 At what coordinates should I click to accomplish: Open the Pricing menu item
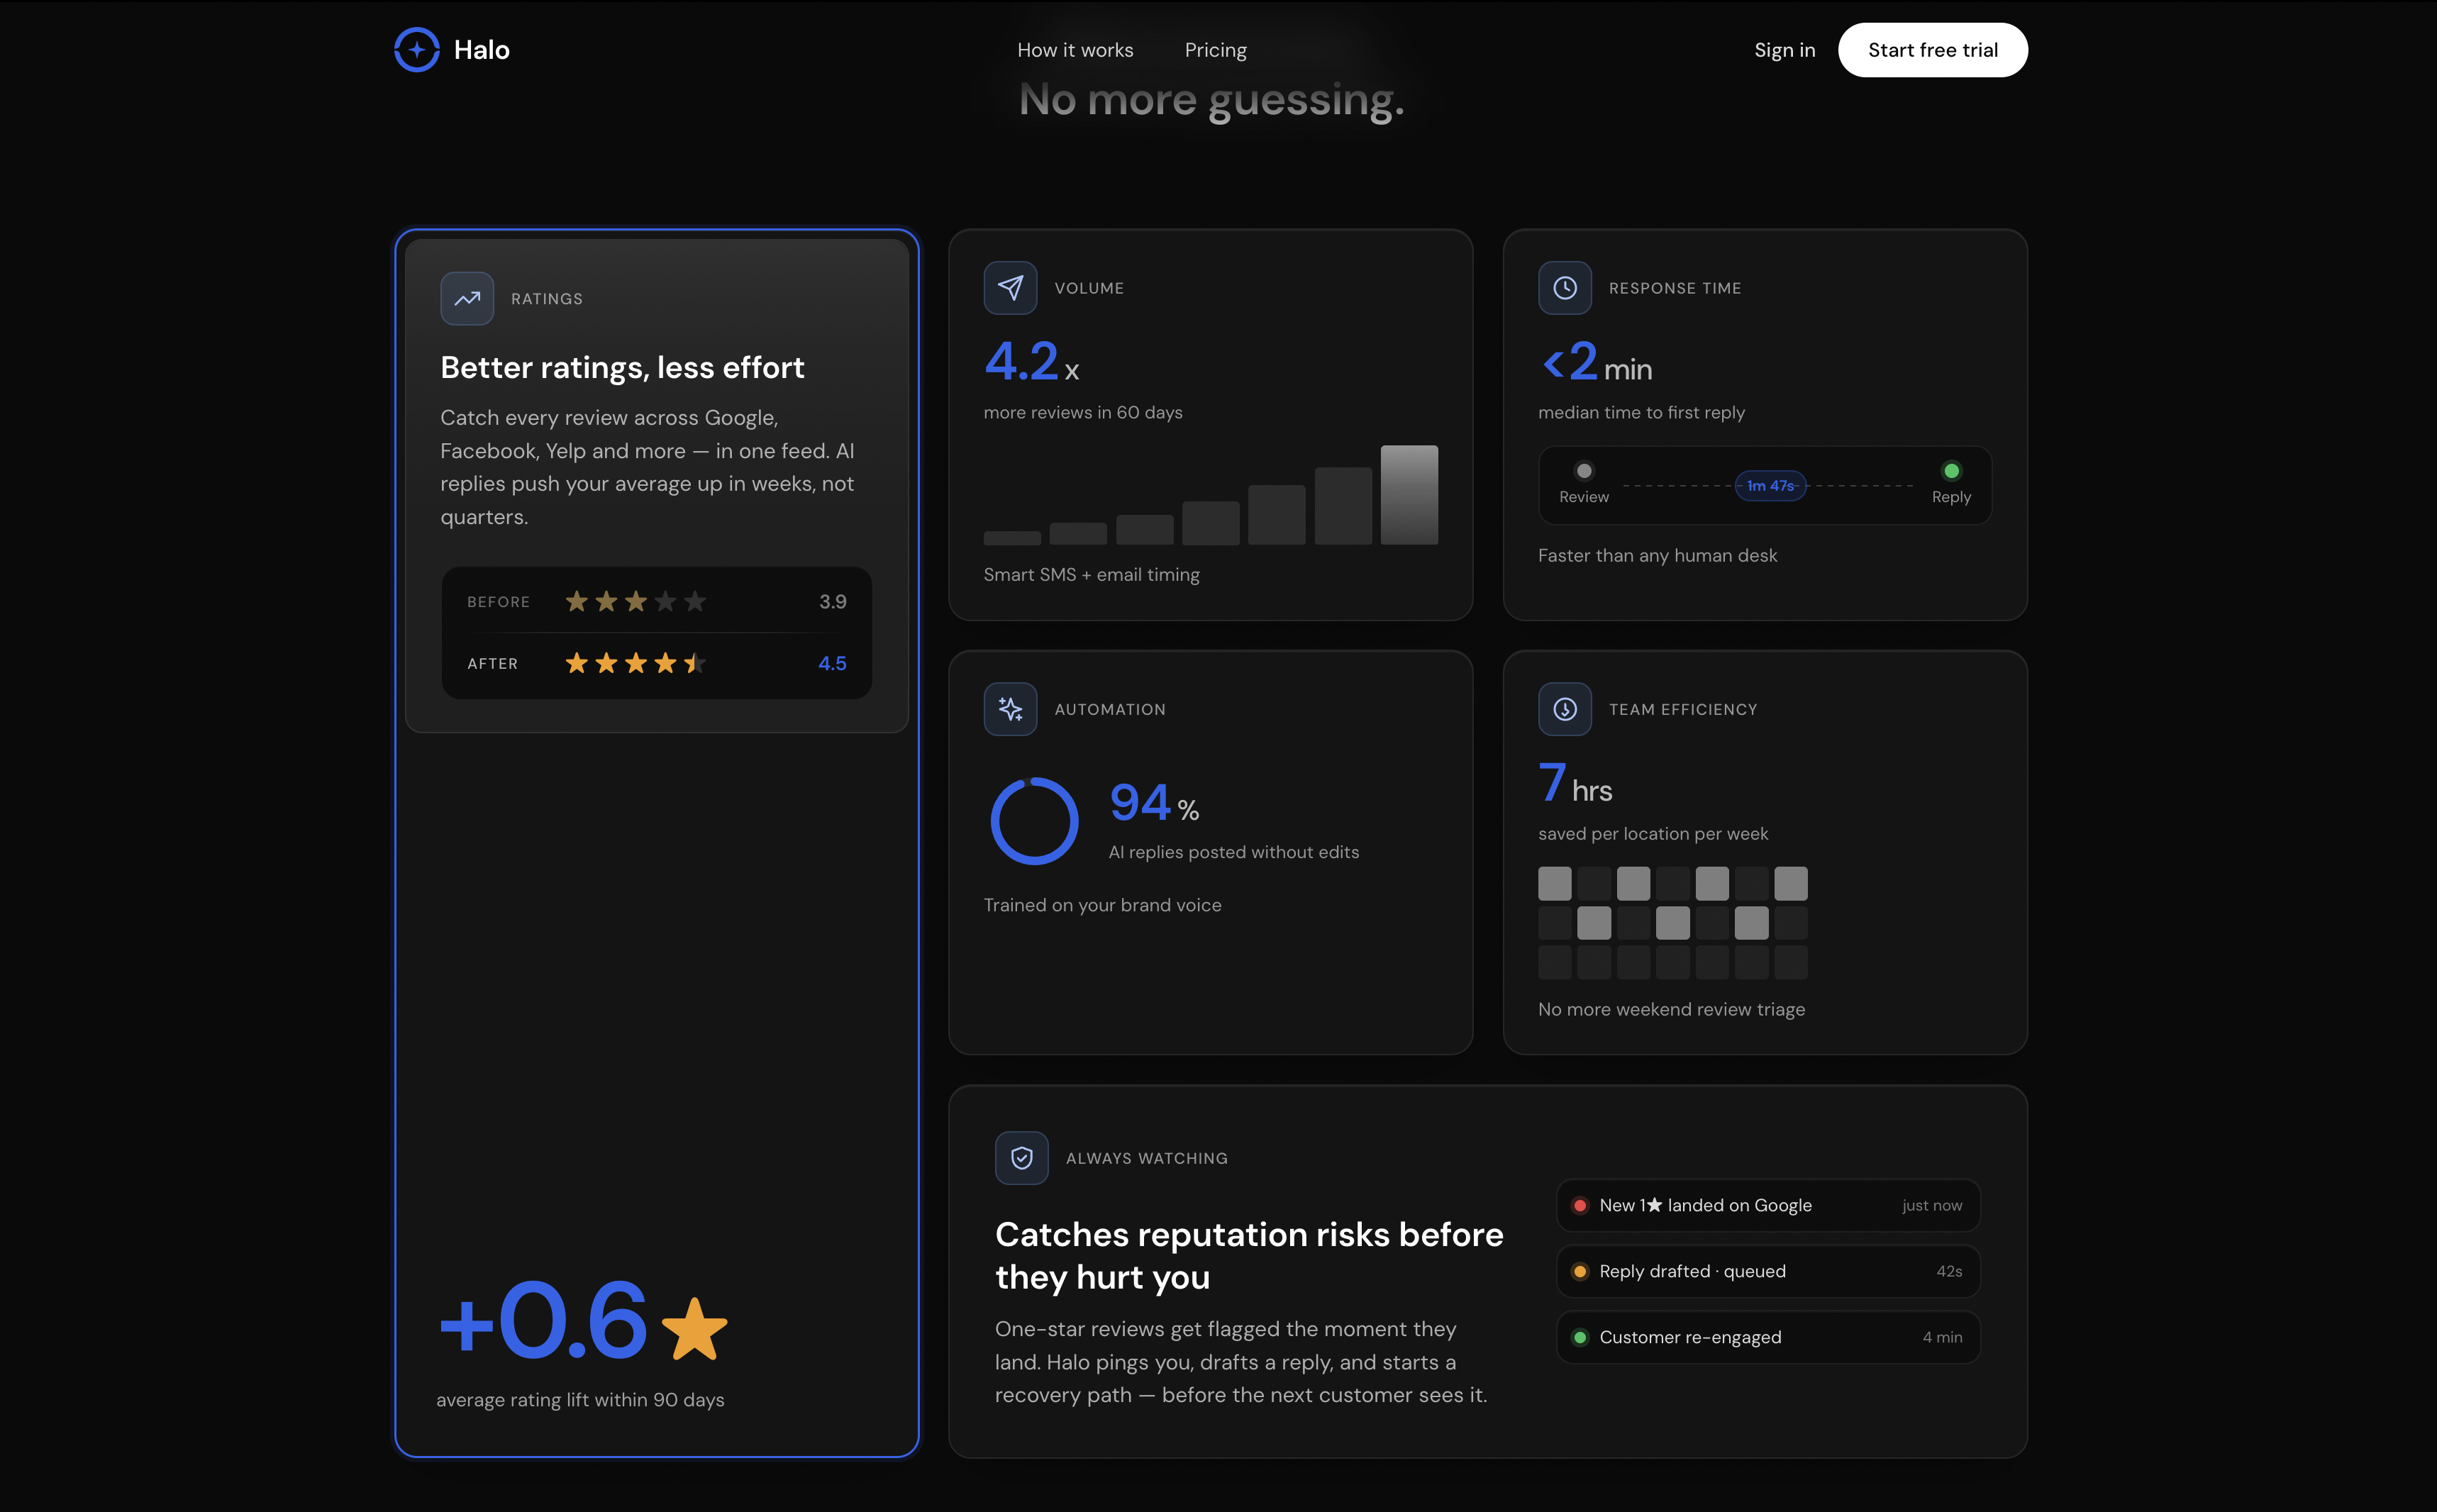tap(1215, 50)
